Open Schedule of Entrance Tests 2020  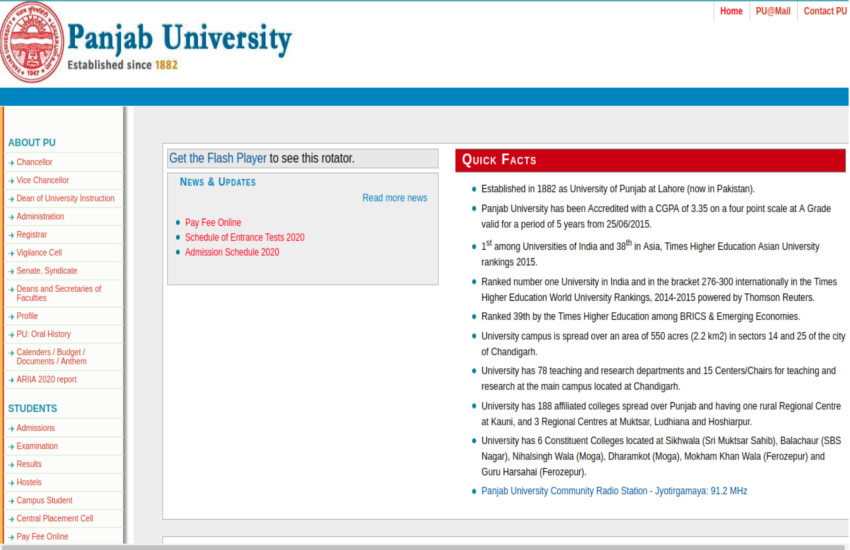coord(244,237)
